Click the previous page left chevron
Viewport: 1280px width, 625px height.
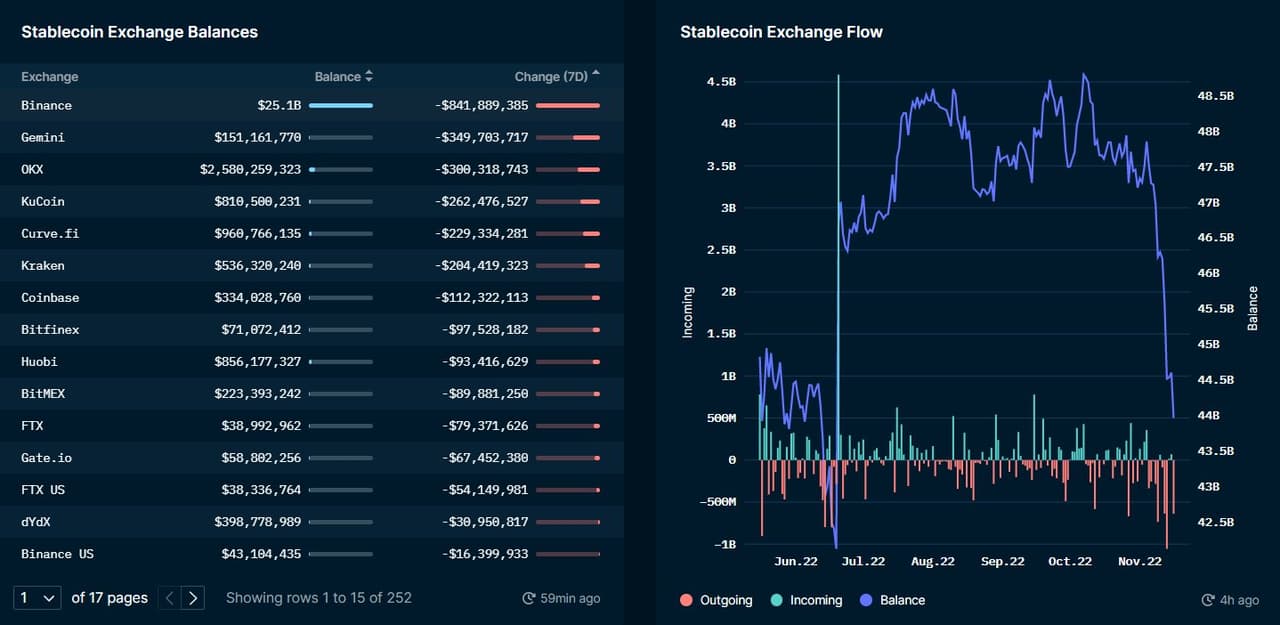click(x=169, y=598)
